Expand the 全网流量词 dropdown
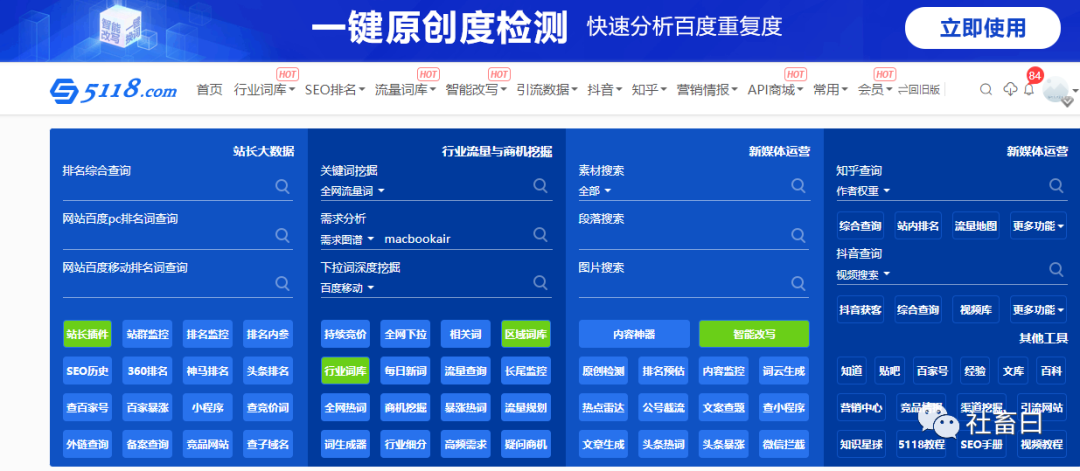Image resolution: width=1080 pixels, height=471 pixels. tap(353, 191)
